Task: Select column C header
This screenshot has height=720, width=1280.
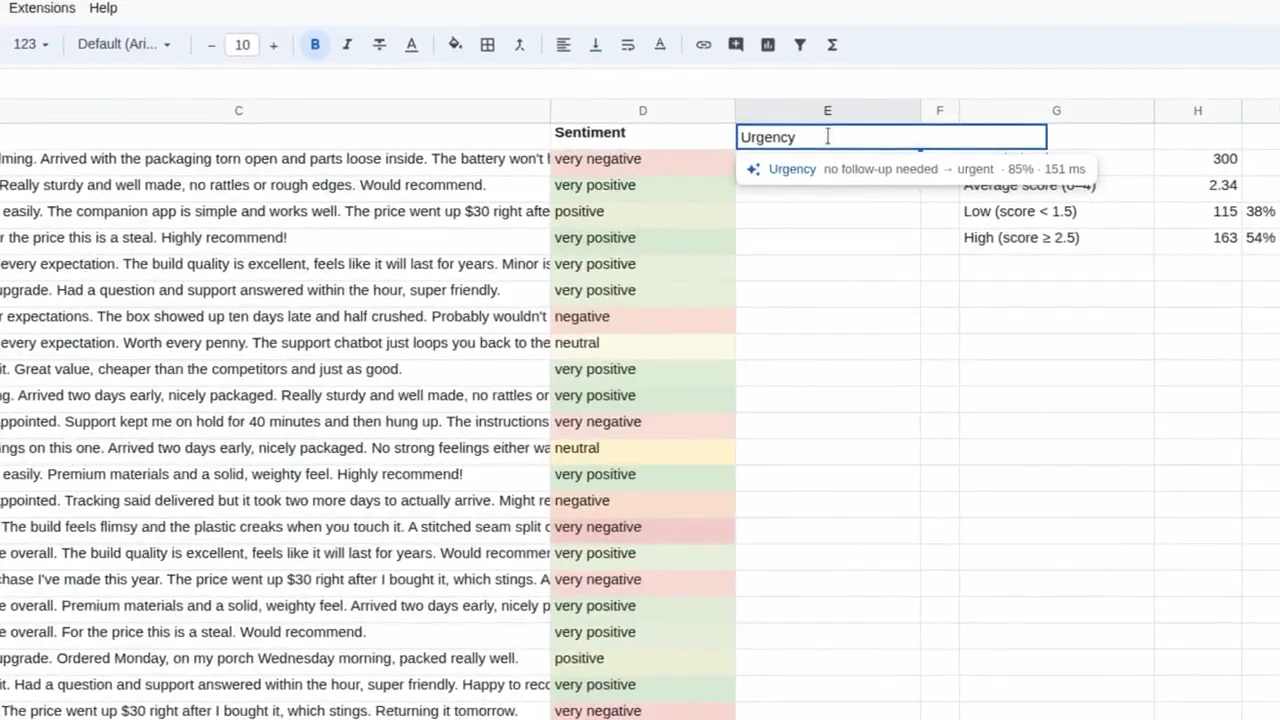Action: [238, 111]
